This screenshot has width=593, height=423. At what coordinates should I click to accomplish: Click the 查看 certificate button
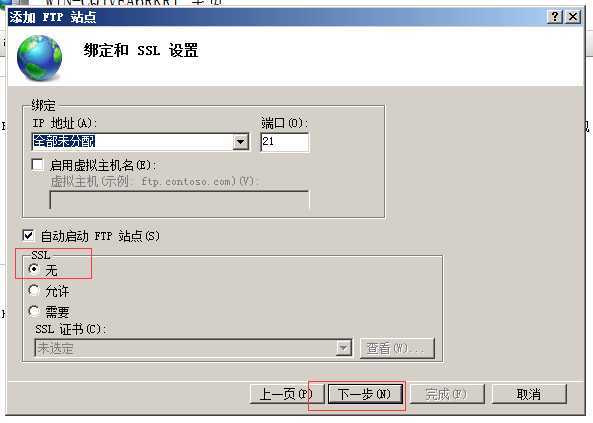click(397, 348)
